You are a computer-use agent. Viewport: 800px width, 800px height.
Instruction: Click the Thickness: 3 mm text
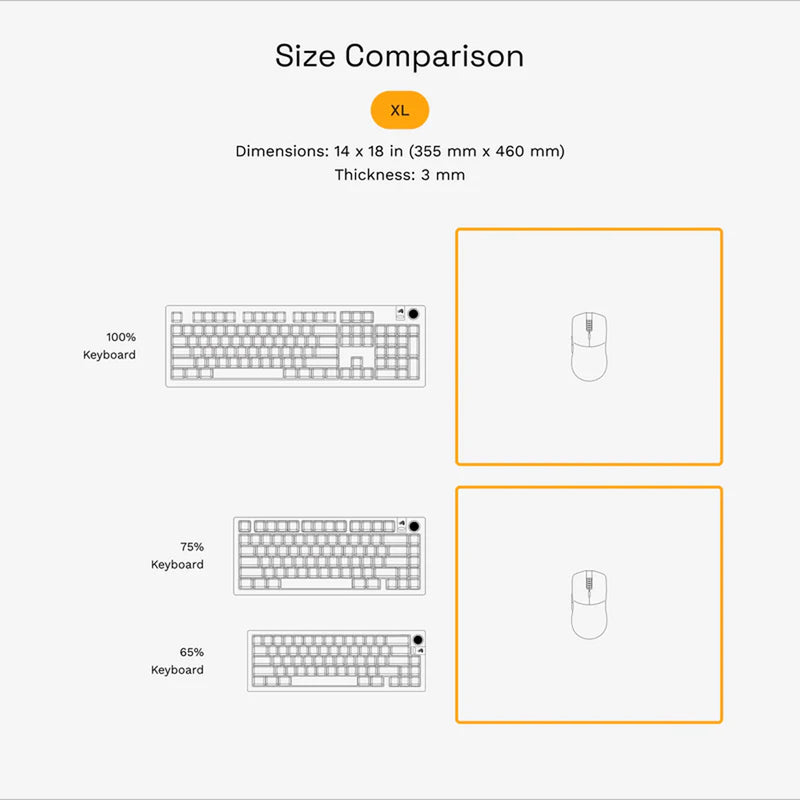[x=400, y=174]
